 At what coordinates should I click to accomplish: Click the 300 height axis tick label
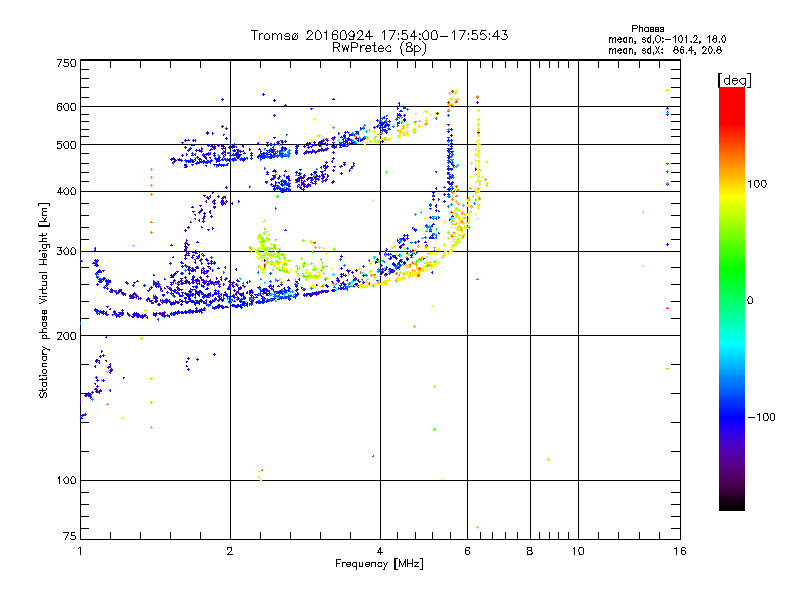click(x=66, y=251)
